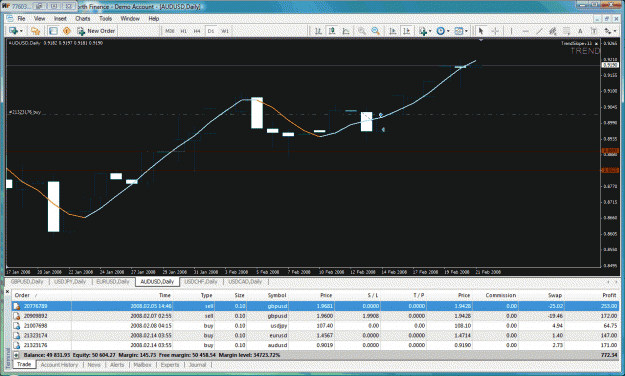Select the trendline drawing tool
The image size is (625, 376).
539,31
